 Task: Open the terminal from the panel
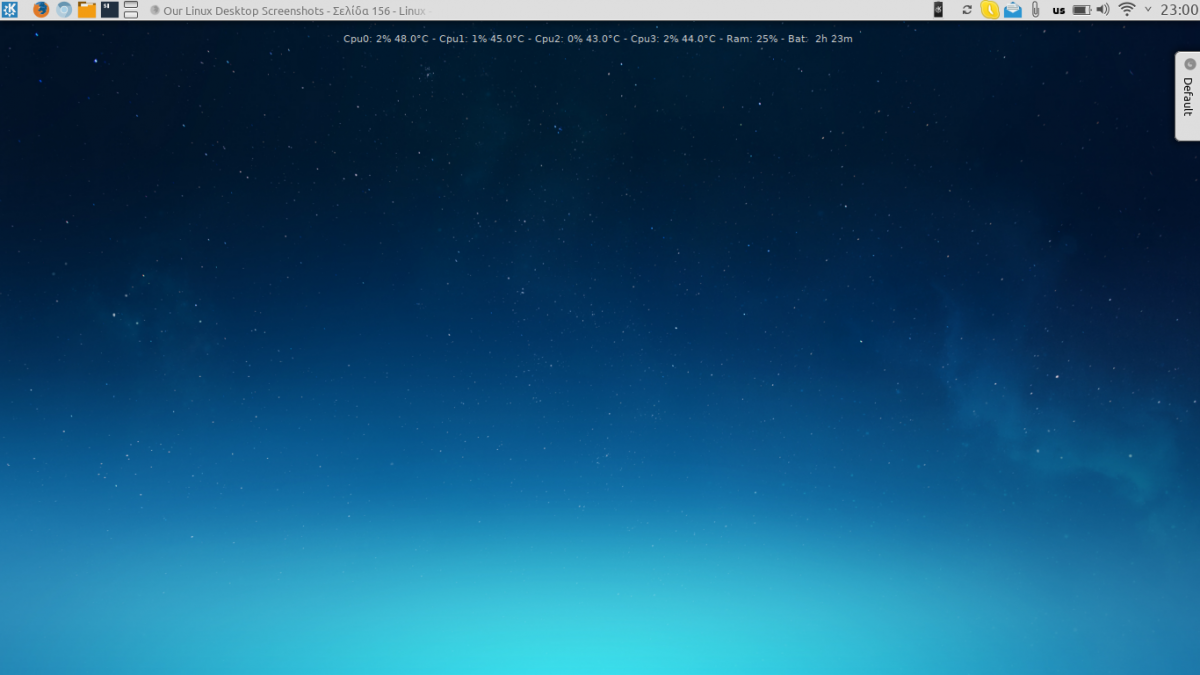pos(110,10)
